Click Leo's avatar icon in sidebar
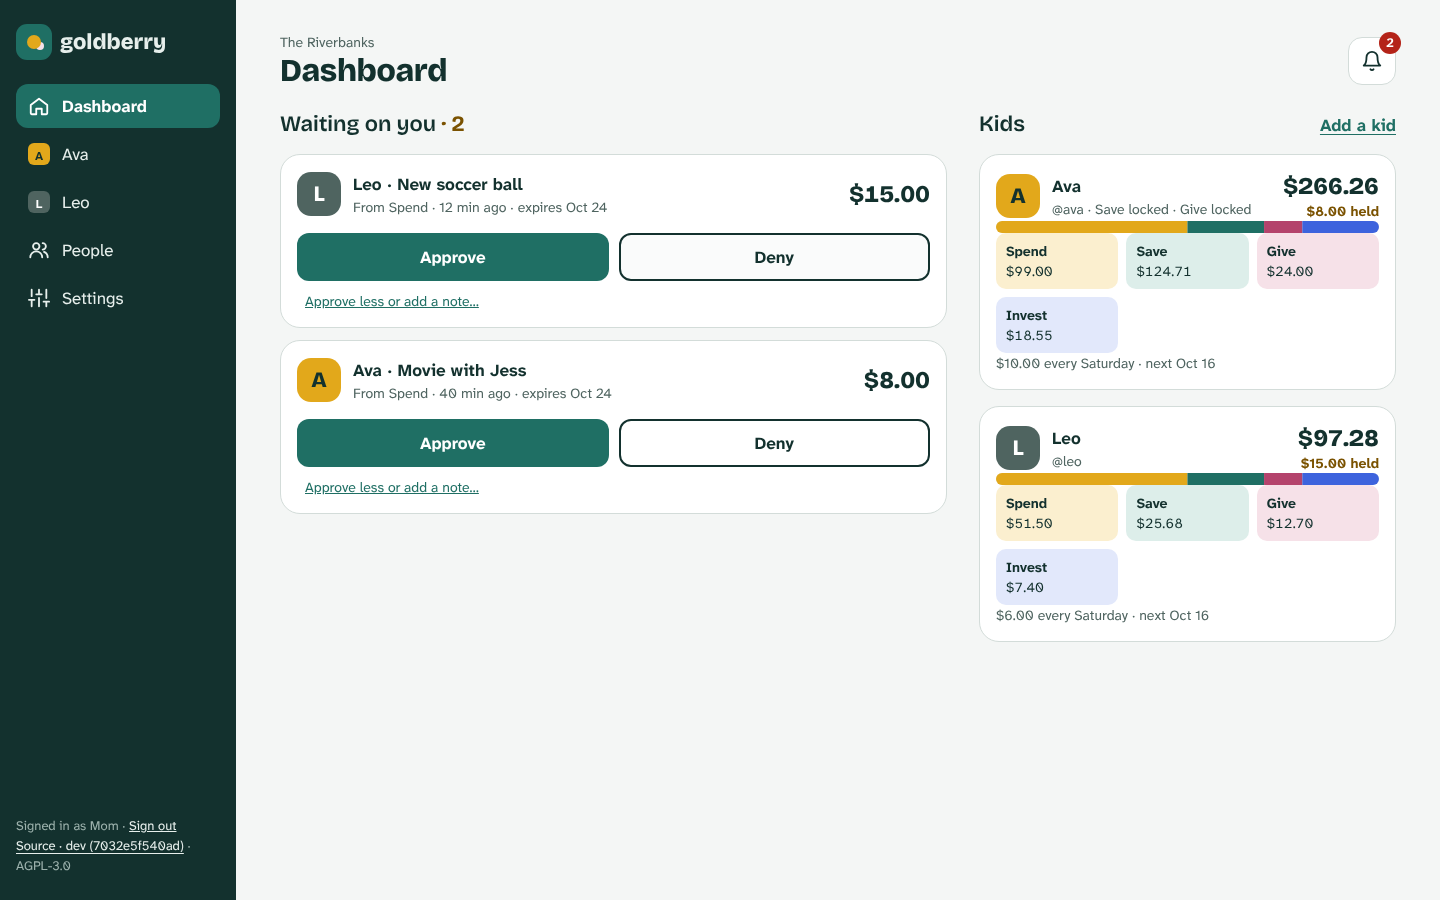 pos(39,202)
